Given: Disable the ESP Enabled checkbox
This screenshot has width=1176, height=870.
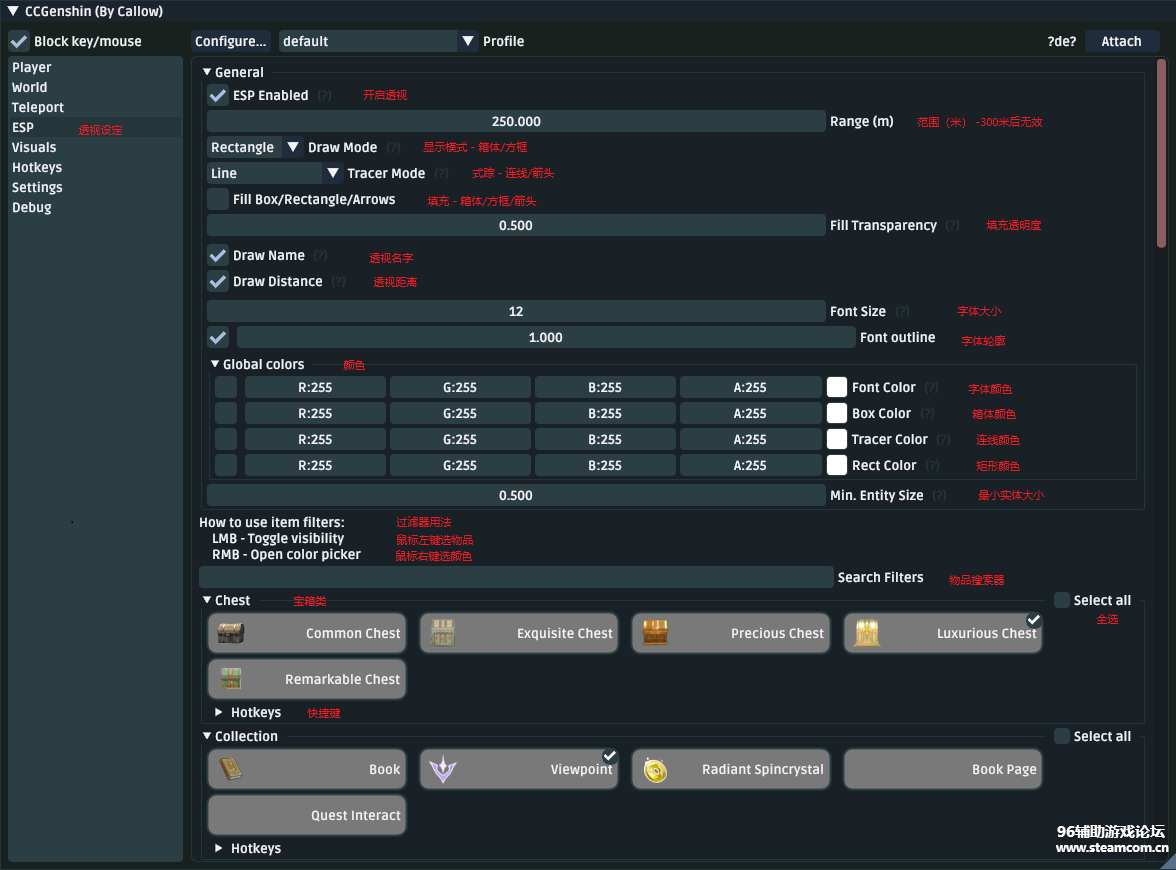Looking at the screenshot, I should click(x=218, y=96).
